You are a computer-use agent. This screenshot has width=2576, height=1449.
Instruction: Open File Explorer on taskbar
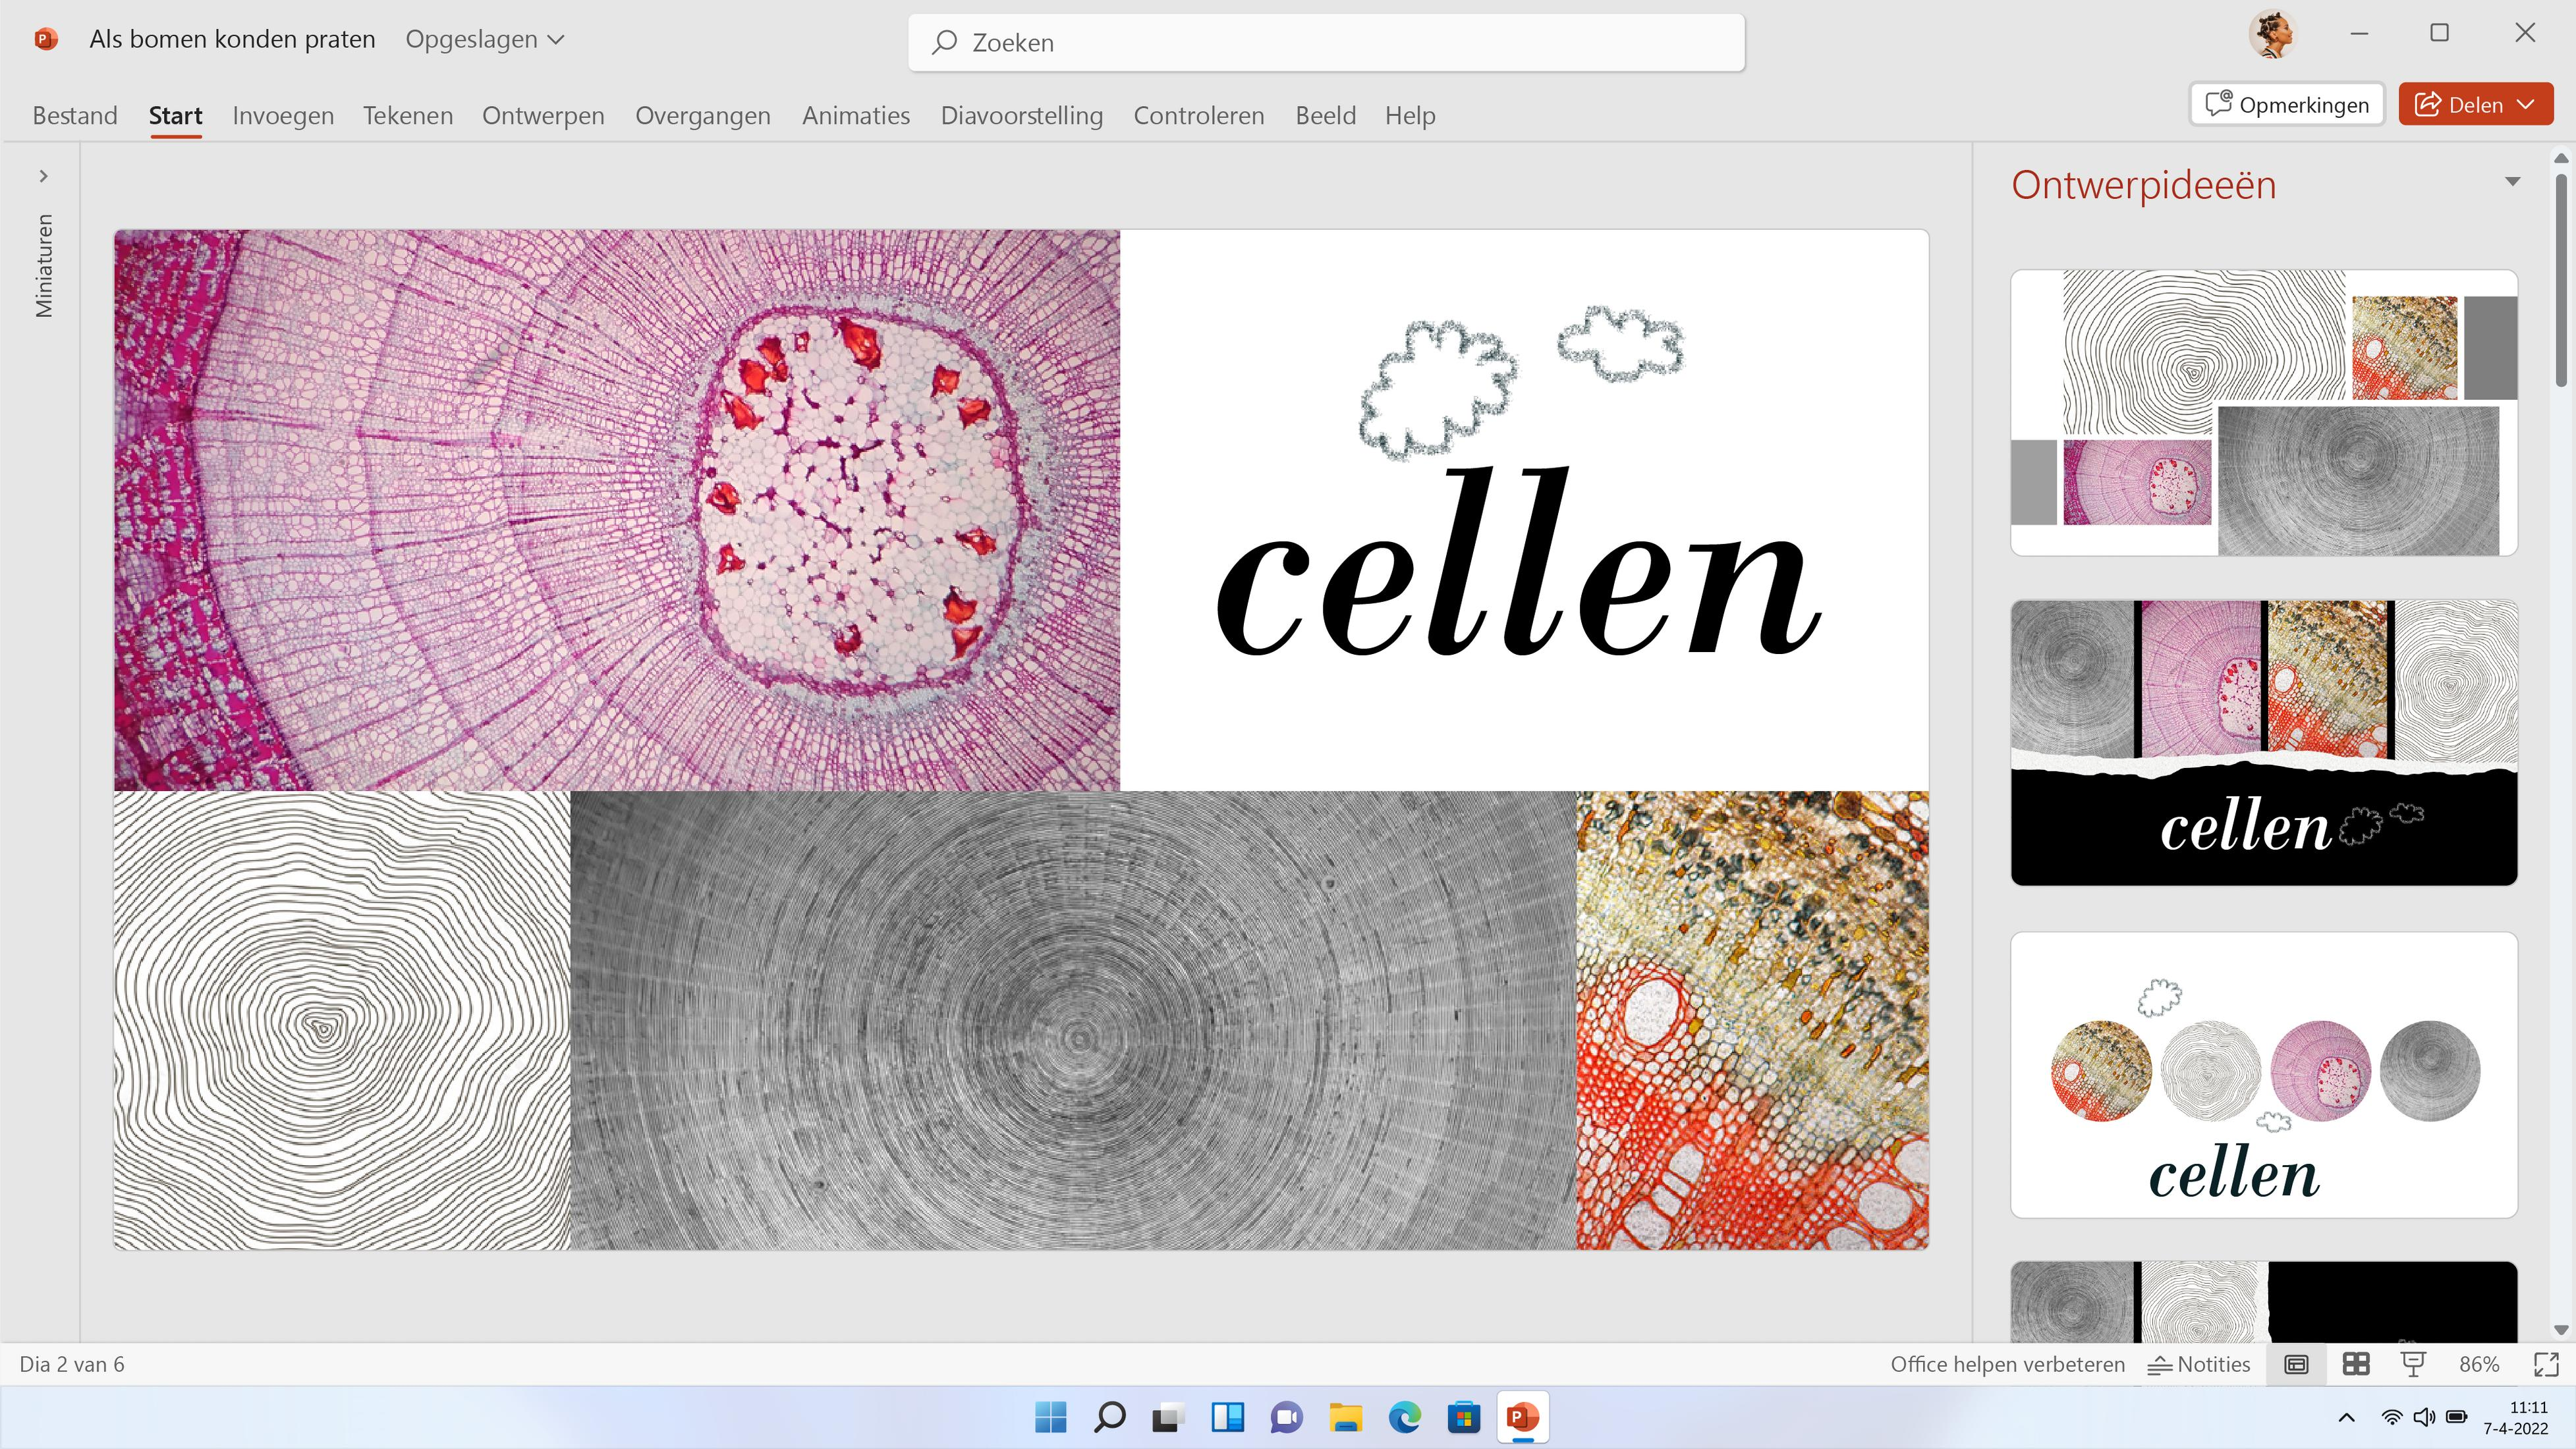point(1346,1417)
